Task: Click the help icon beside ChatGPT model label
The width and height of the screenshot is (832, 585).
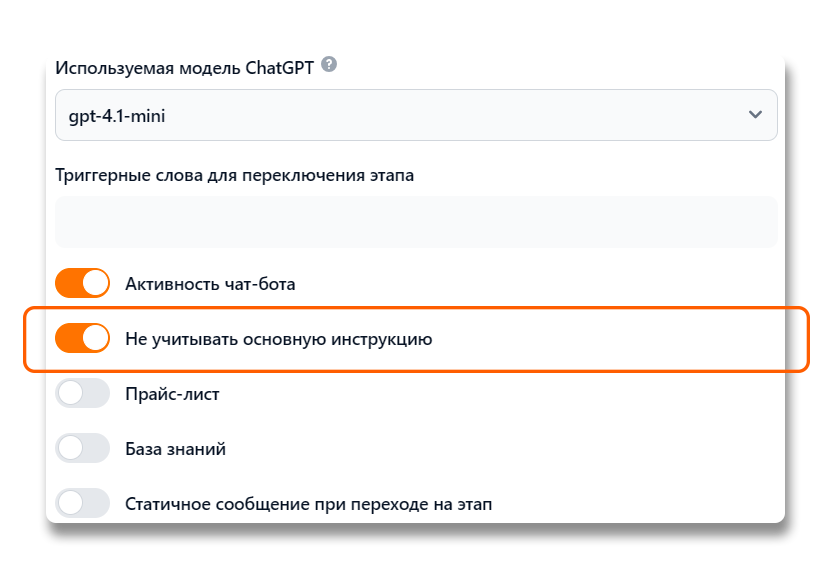Action: pos(329,66)
